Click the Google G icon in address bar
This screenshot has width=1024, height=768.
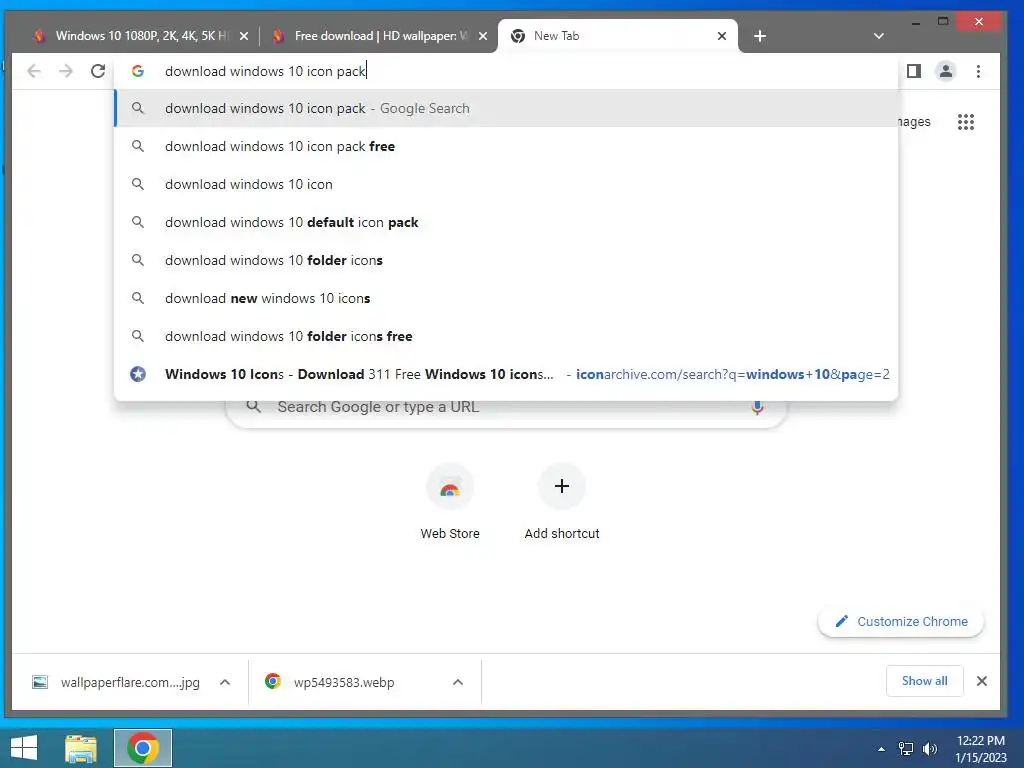point(138,71)
